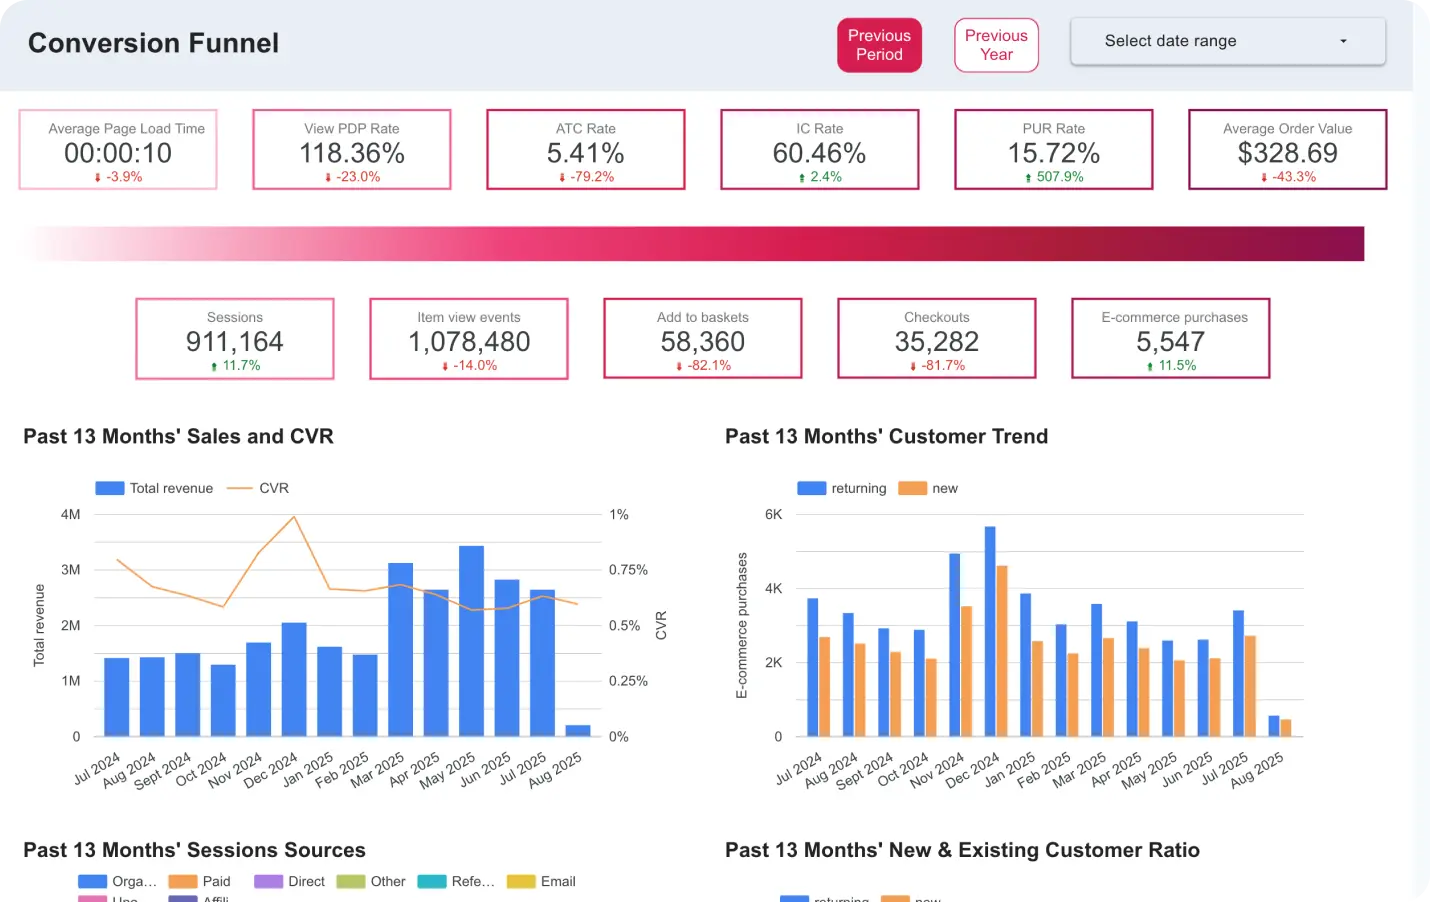Click the ATC Rate KPI card

pyautogui.click(x=585, y=149)
